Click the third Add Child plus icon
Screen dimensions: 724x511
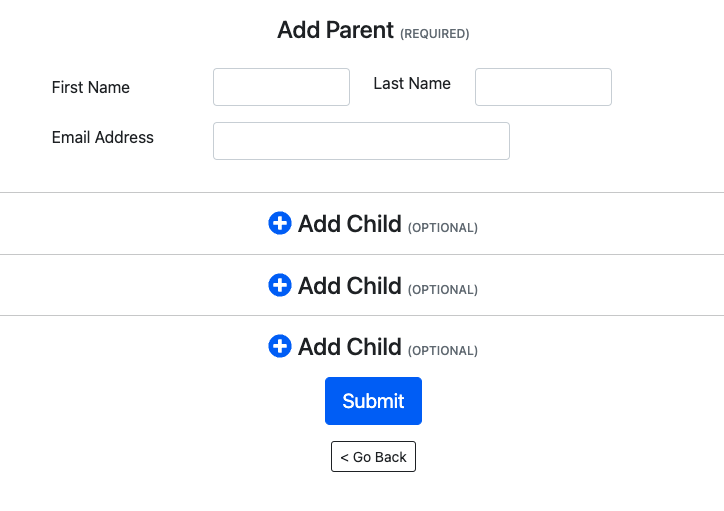[x=280, y=346]
